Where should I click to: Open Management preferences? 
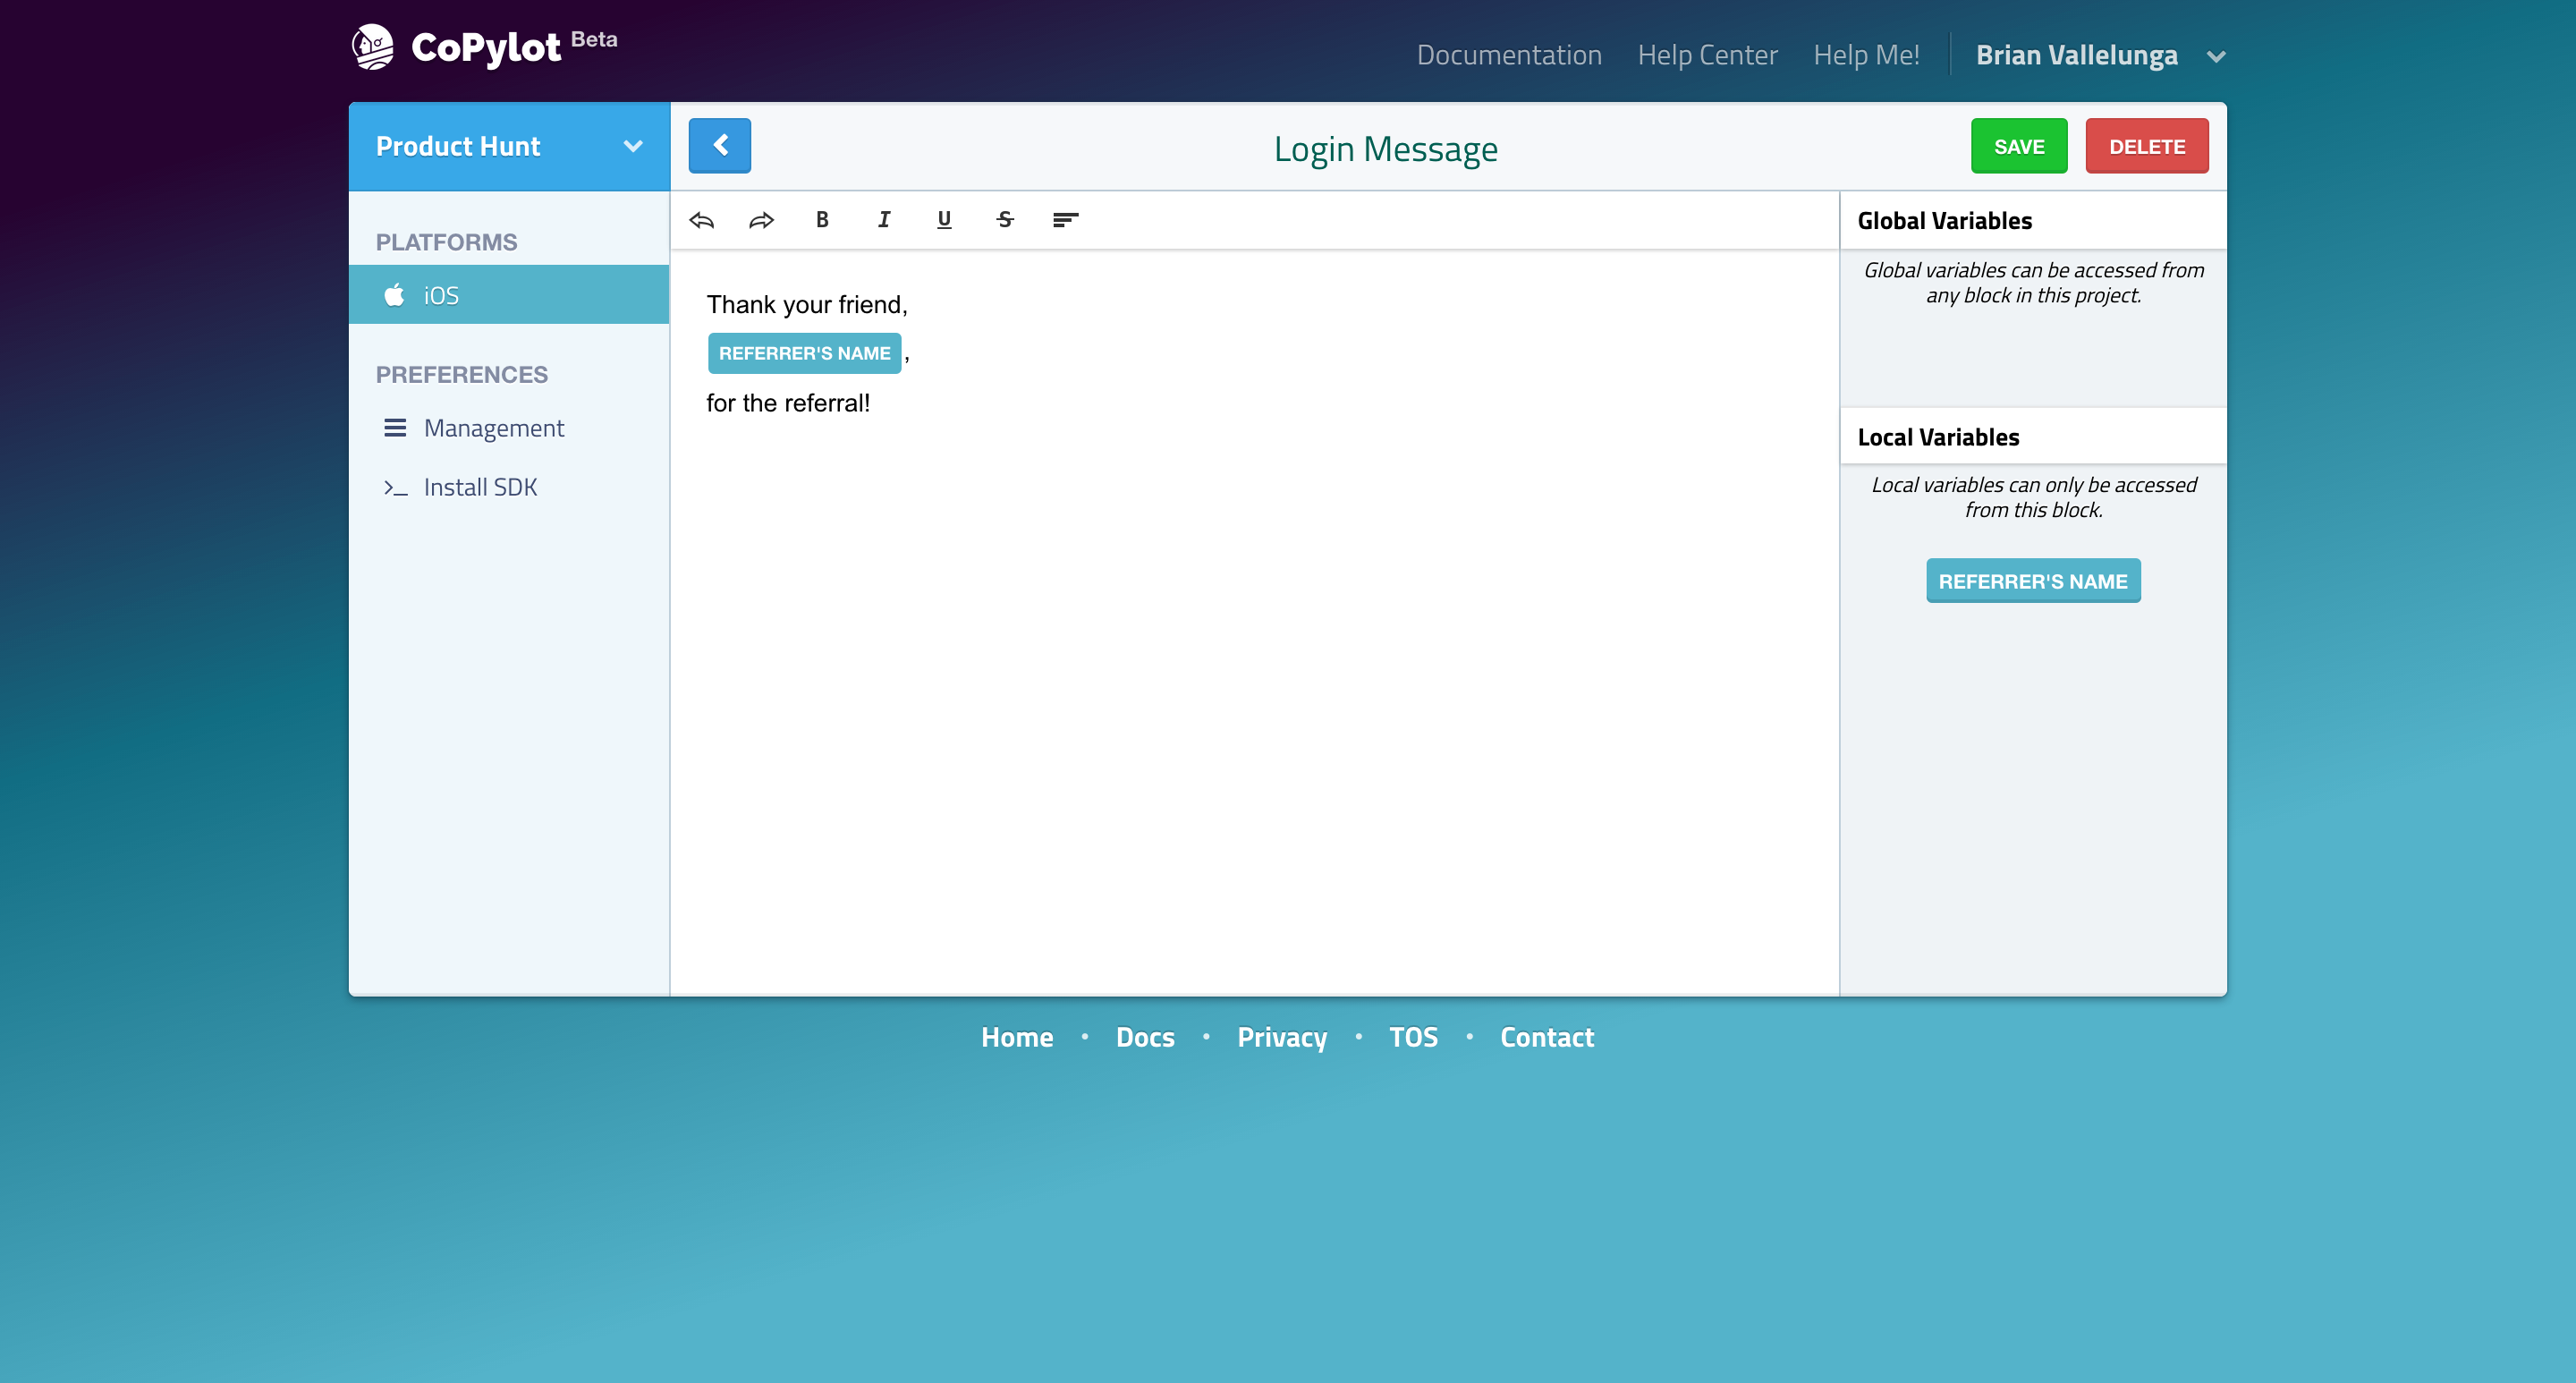pyautogui.click(x=493, y=428)
